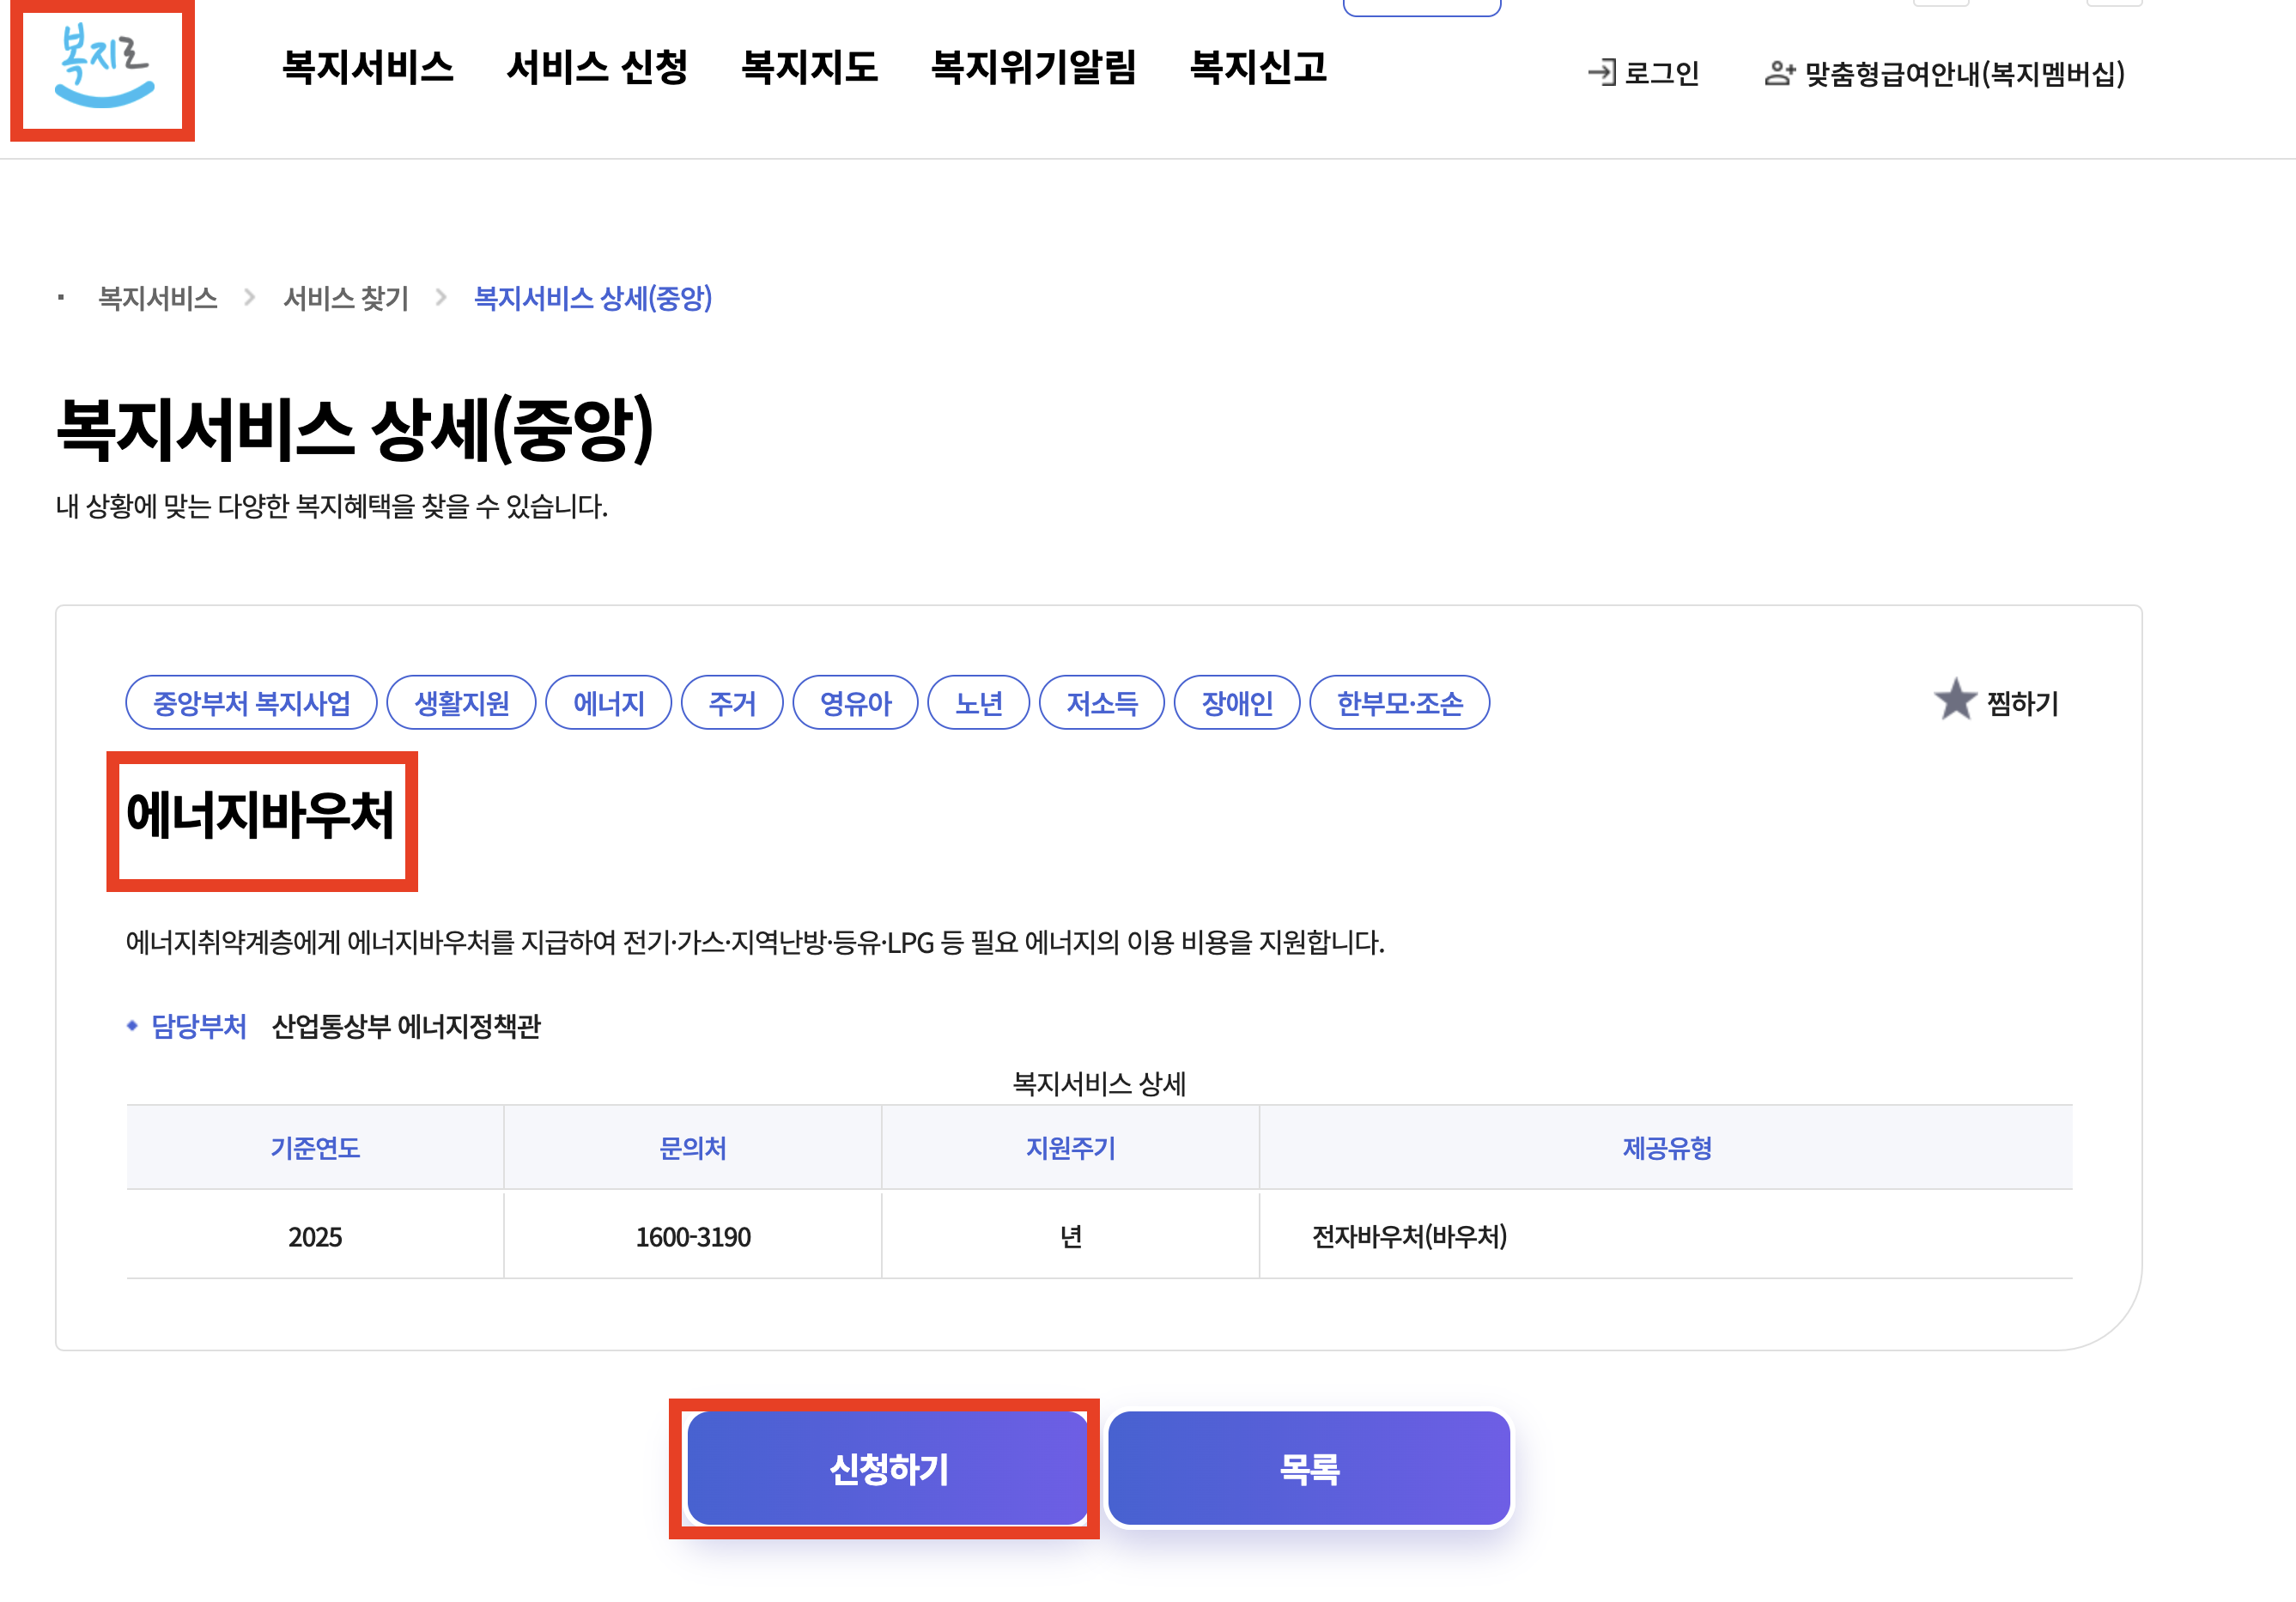Open the 복지지도 menu

809,68
